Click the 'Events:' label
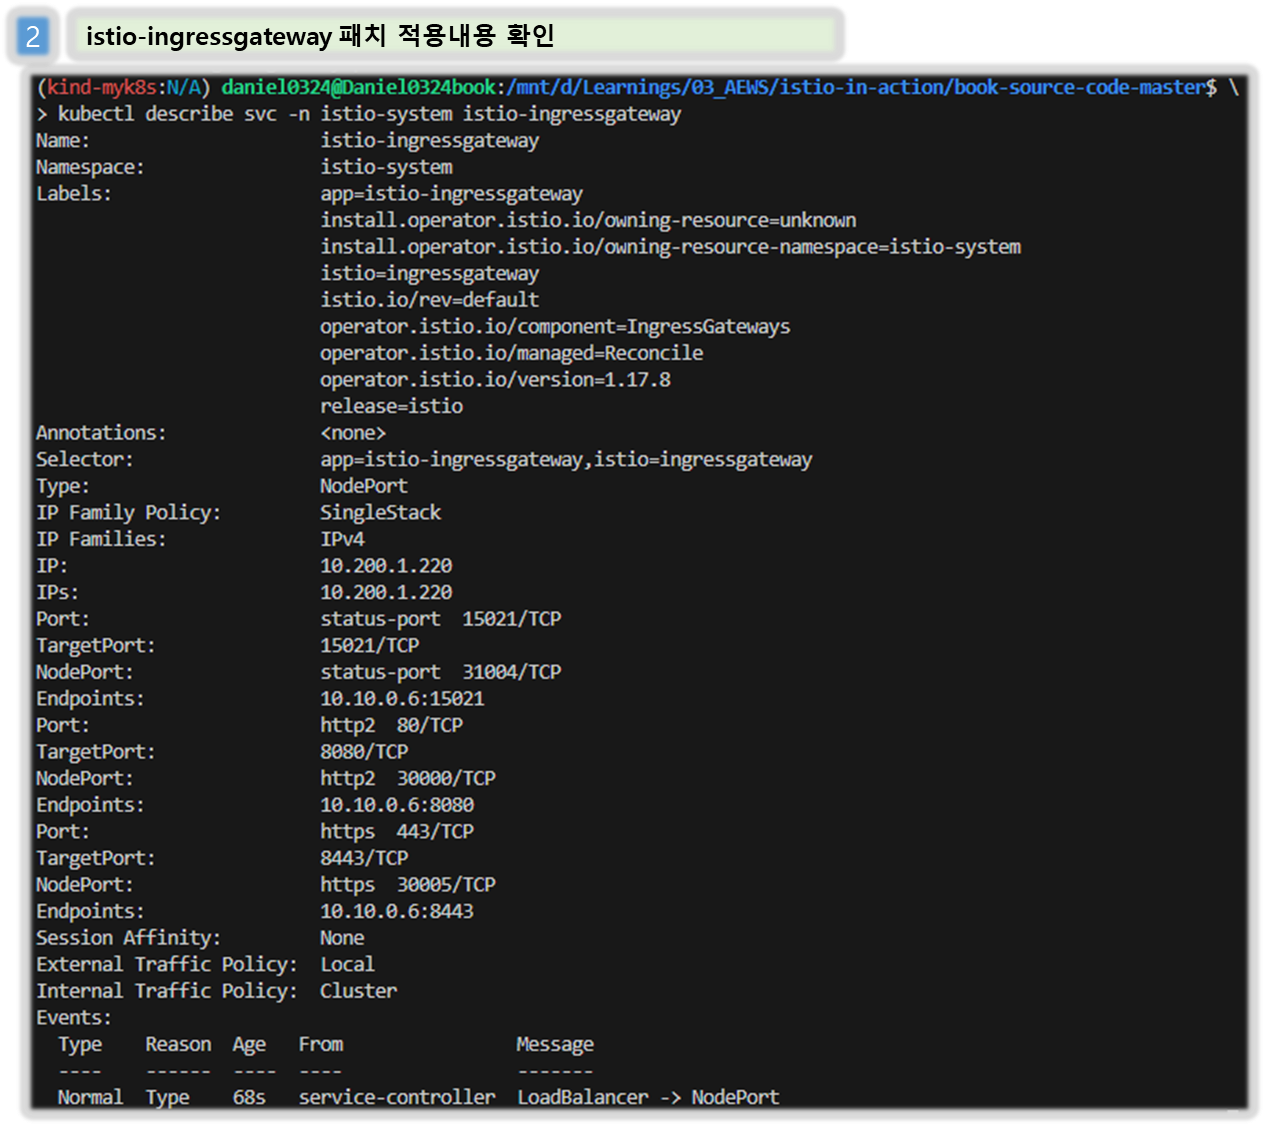 pos(74,1017)
